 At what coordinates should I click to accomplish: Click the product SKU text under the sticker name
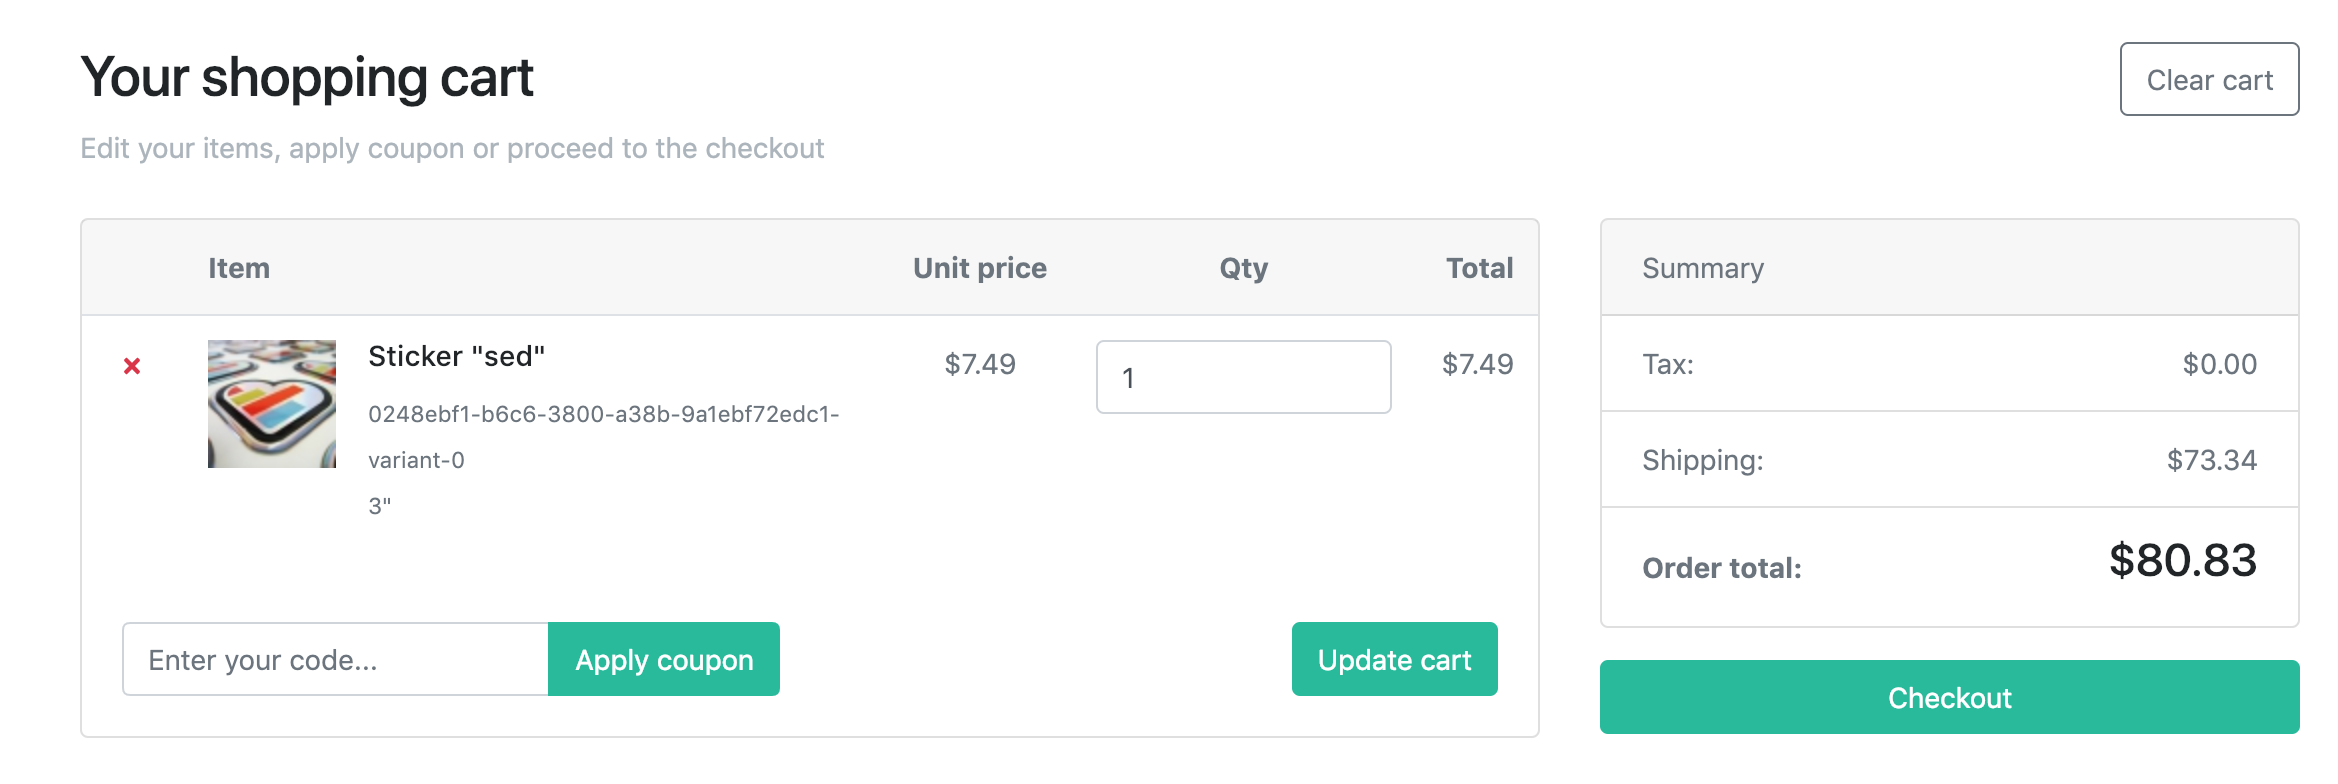(603, 414)
